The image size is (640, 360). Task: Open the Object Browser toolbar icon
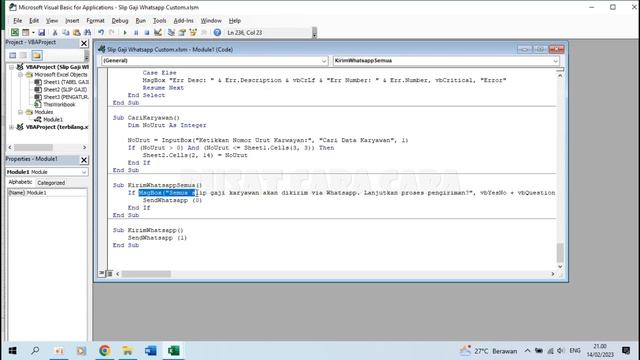193,32
